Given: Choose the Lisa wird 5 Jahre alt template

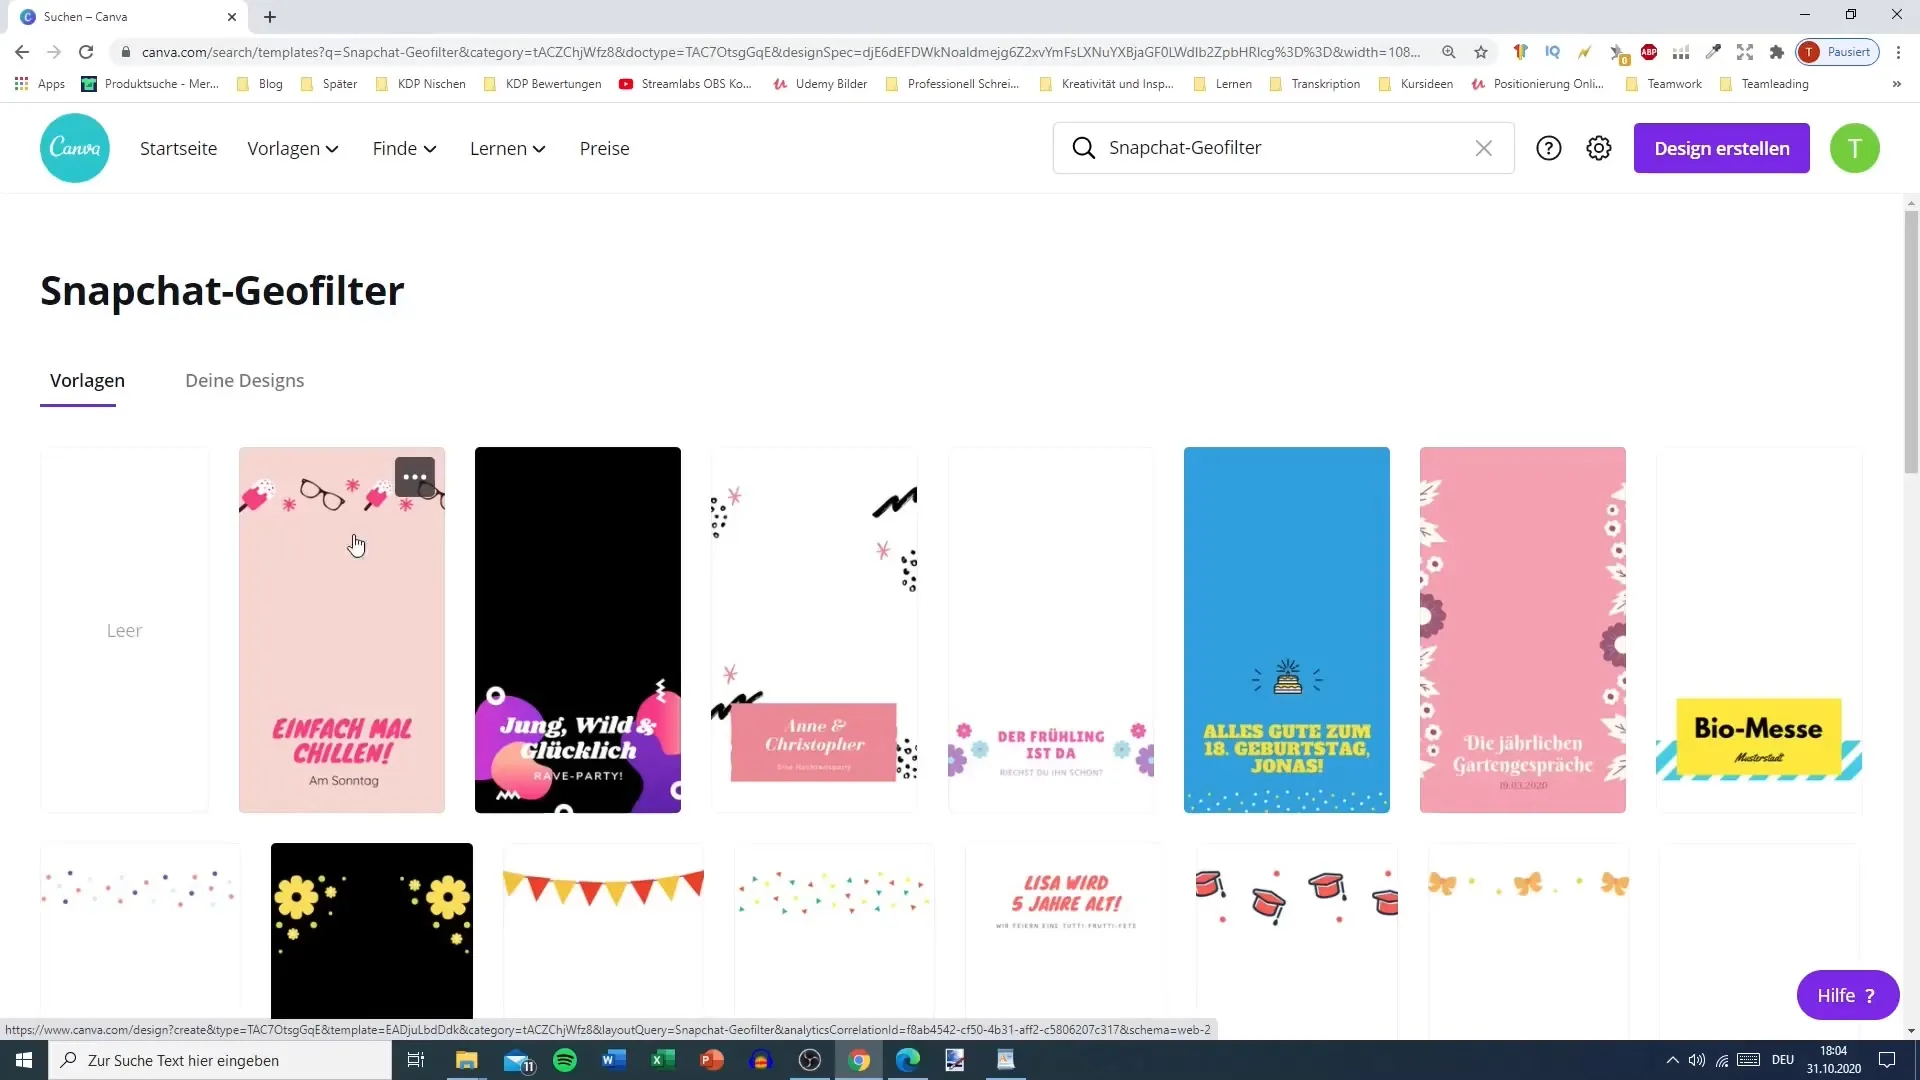Looking at the screenshot, I should coord(1066,930).
